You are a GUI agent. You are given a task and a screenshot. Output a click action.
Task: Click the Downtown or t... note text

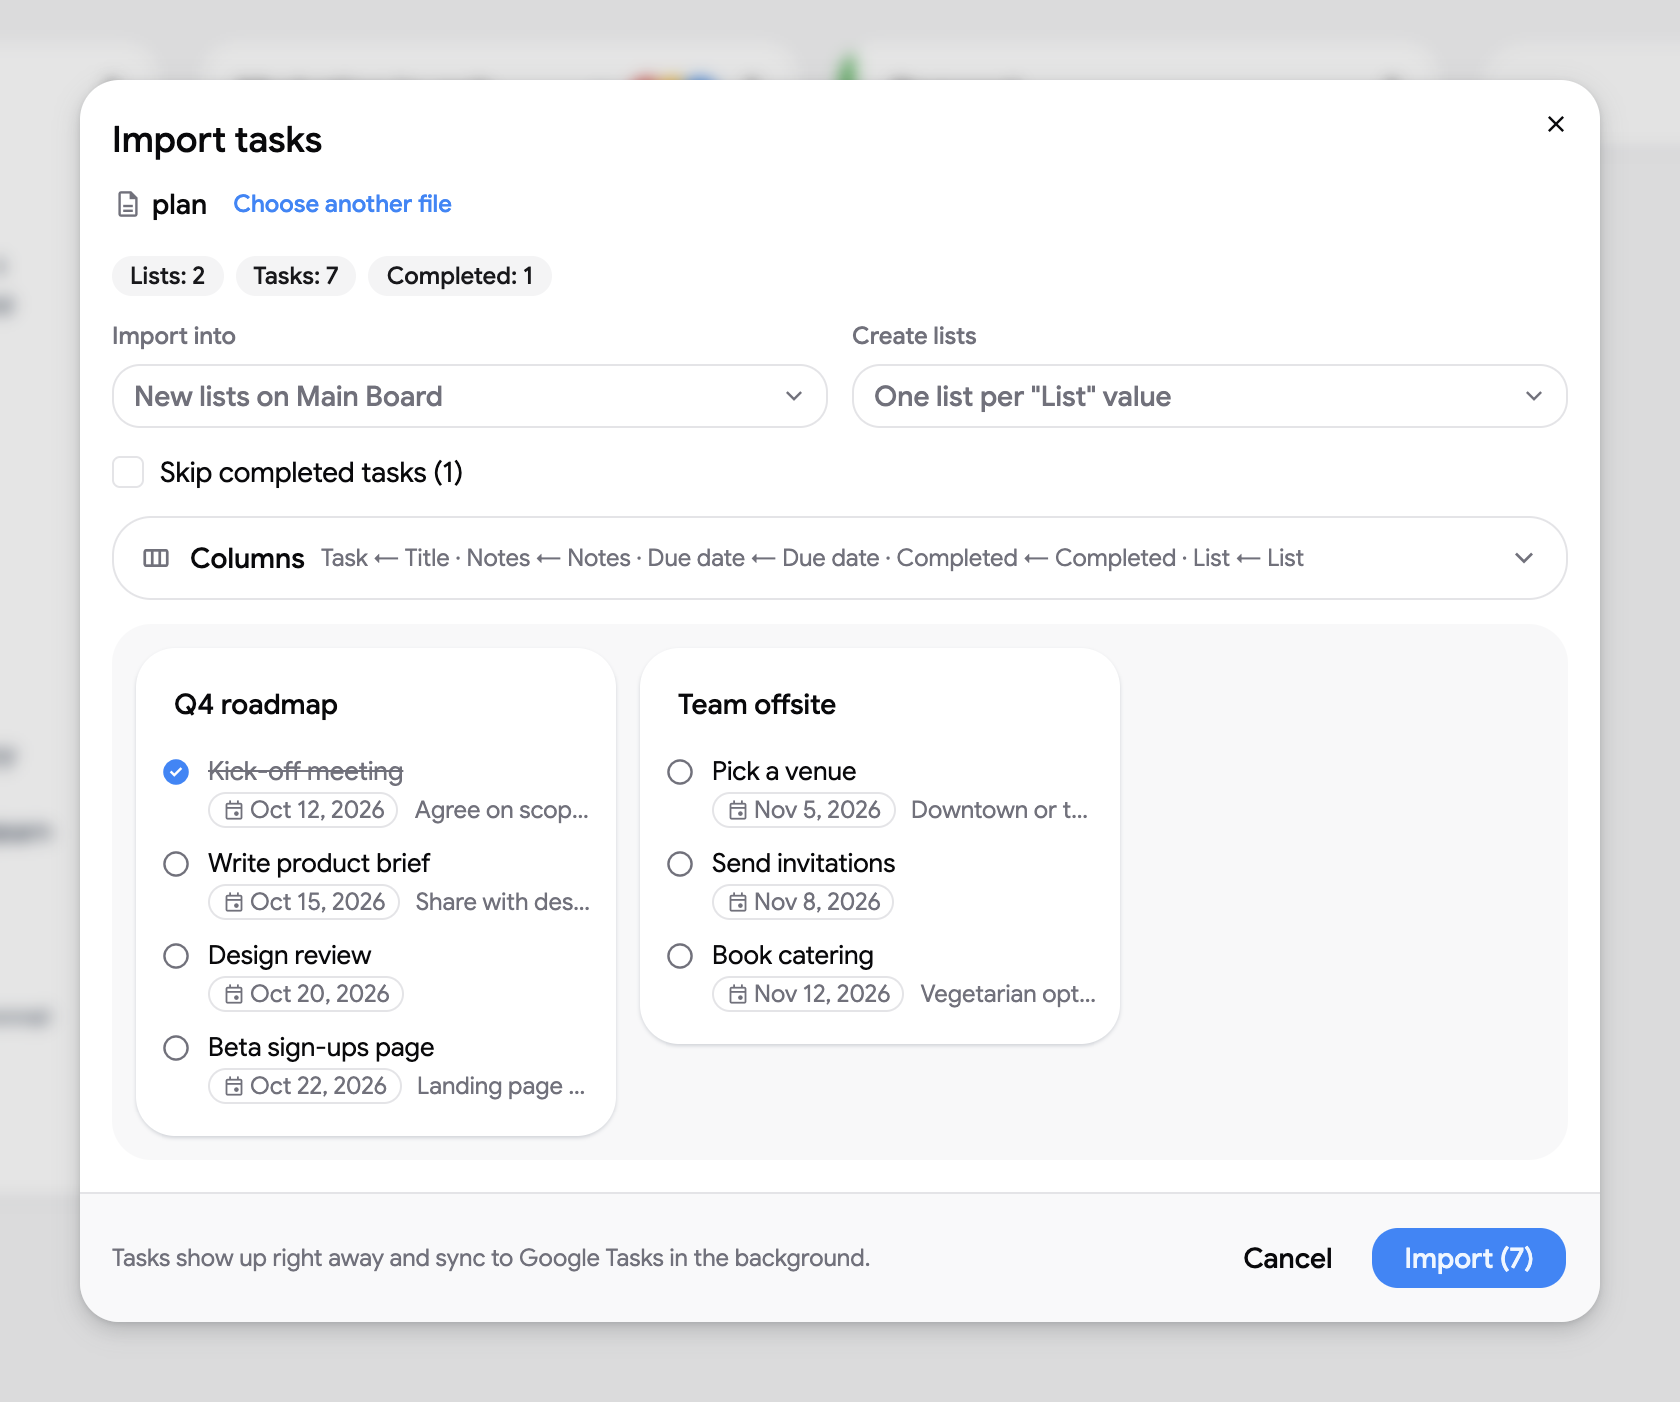[x=999, y=810]
